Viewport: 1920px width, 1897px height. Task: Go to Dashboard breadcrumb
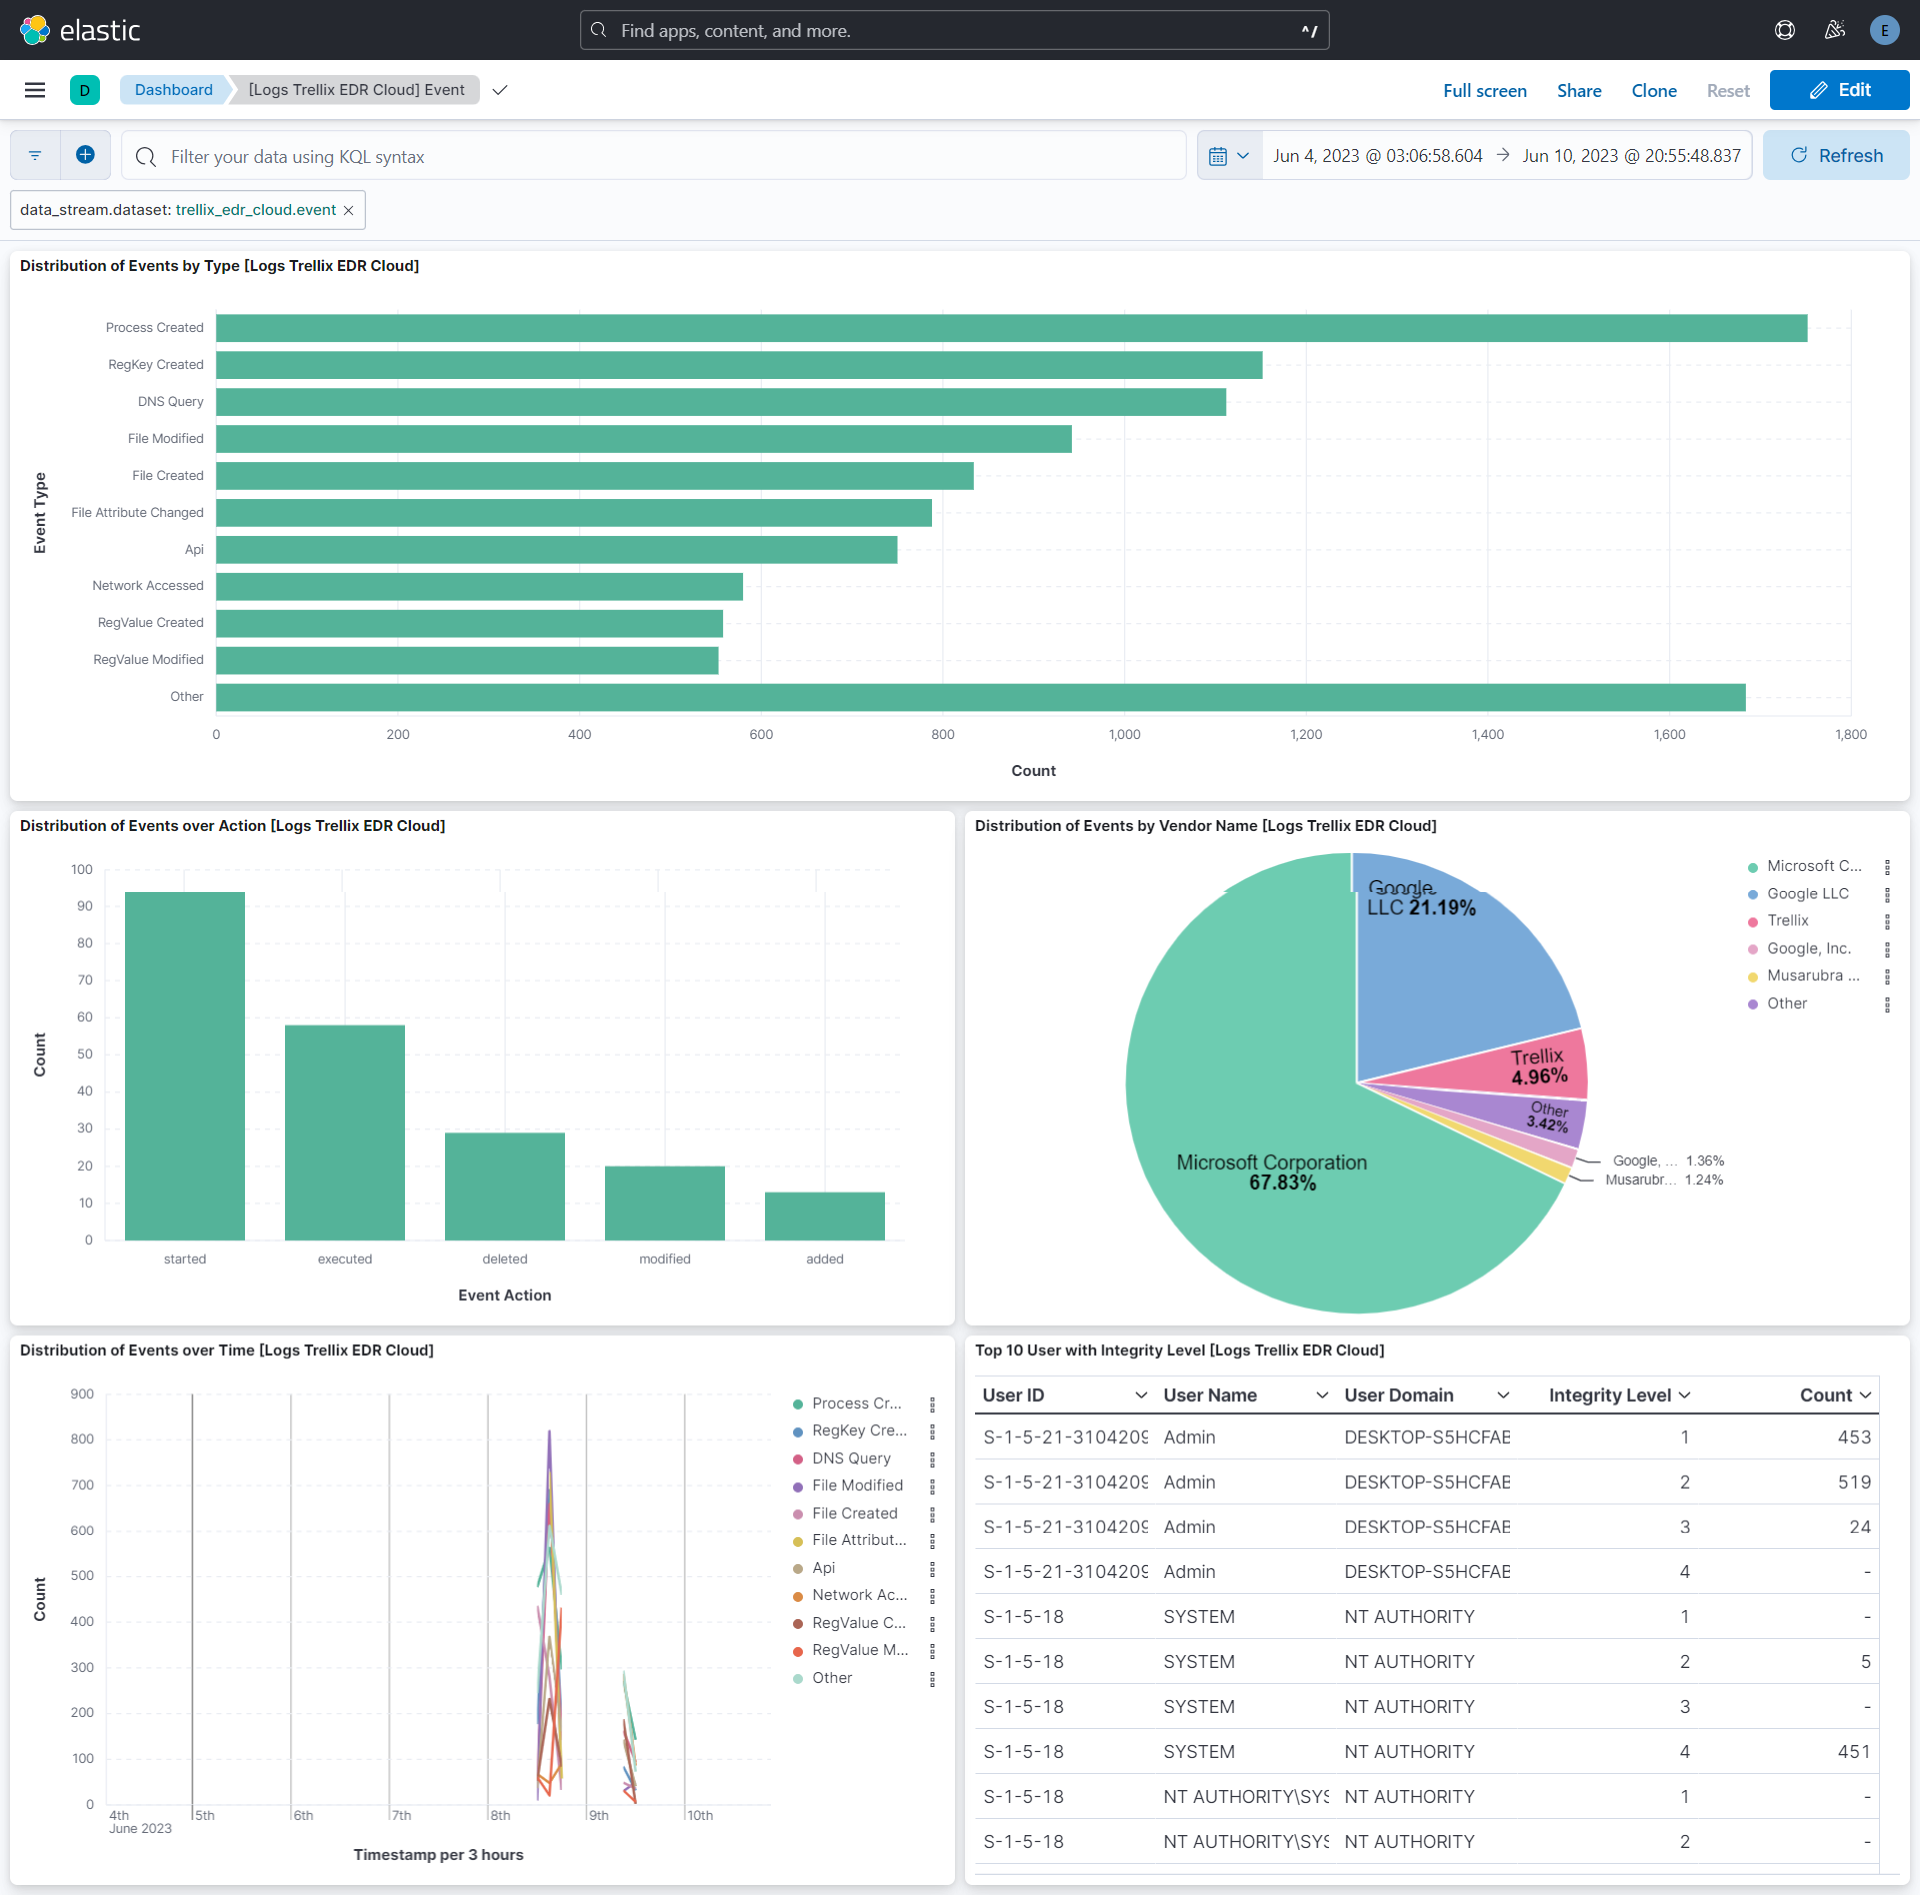[173, 90]
